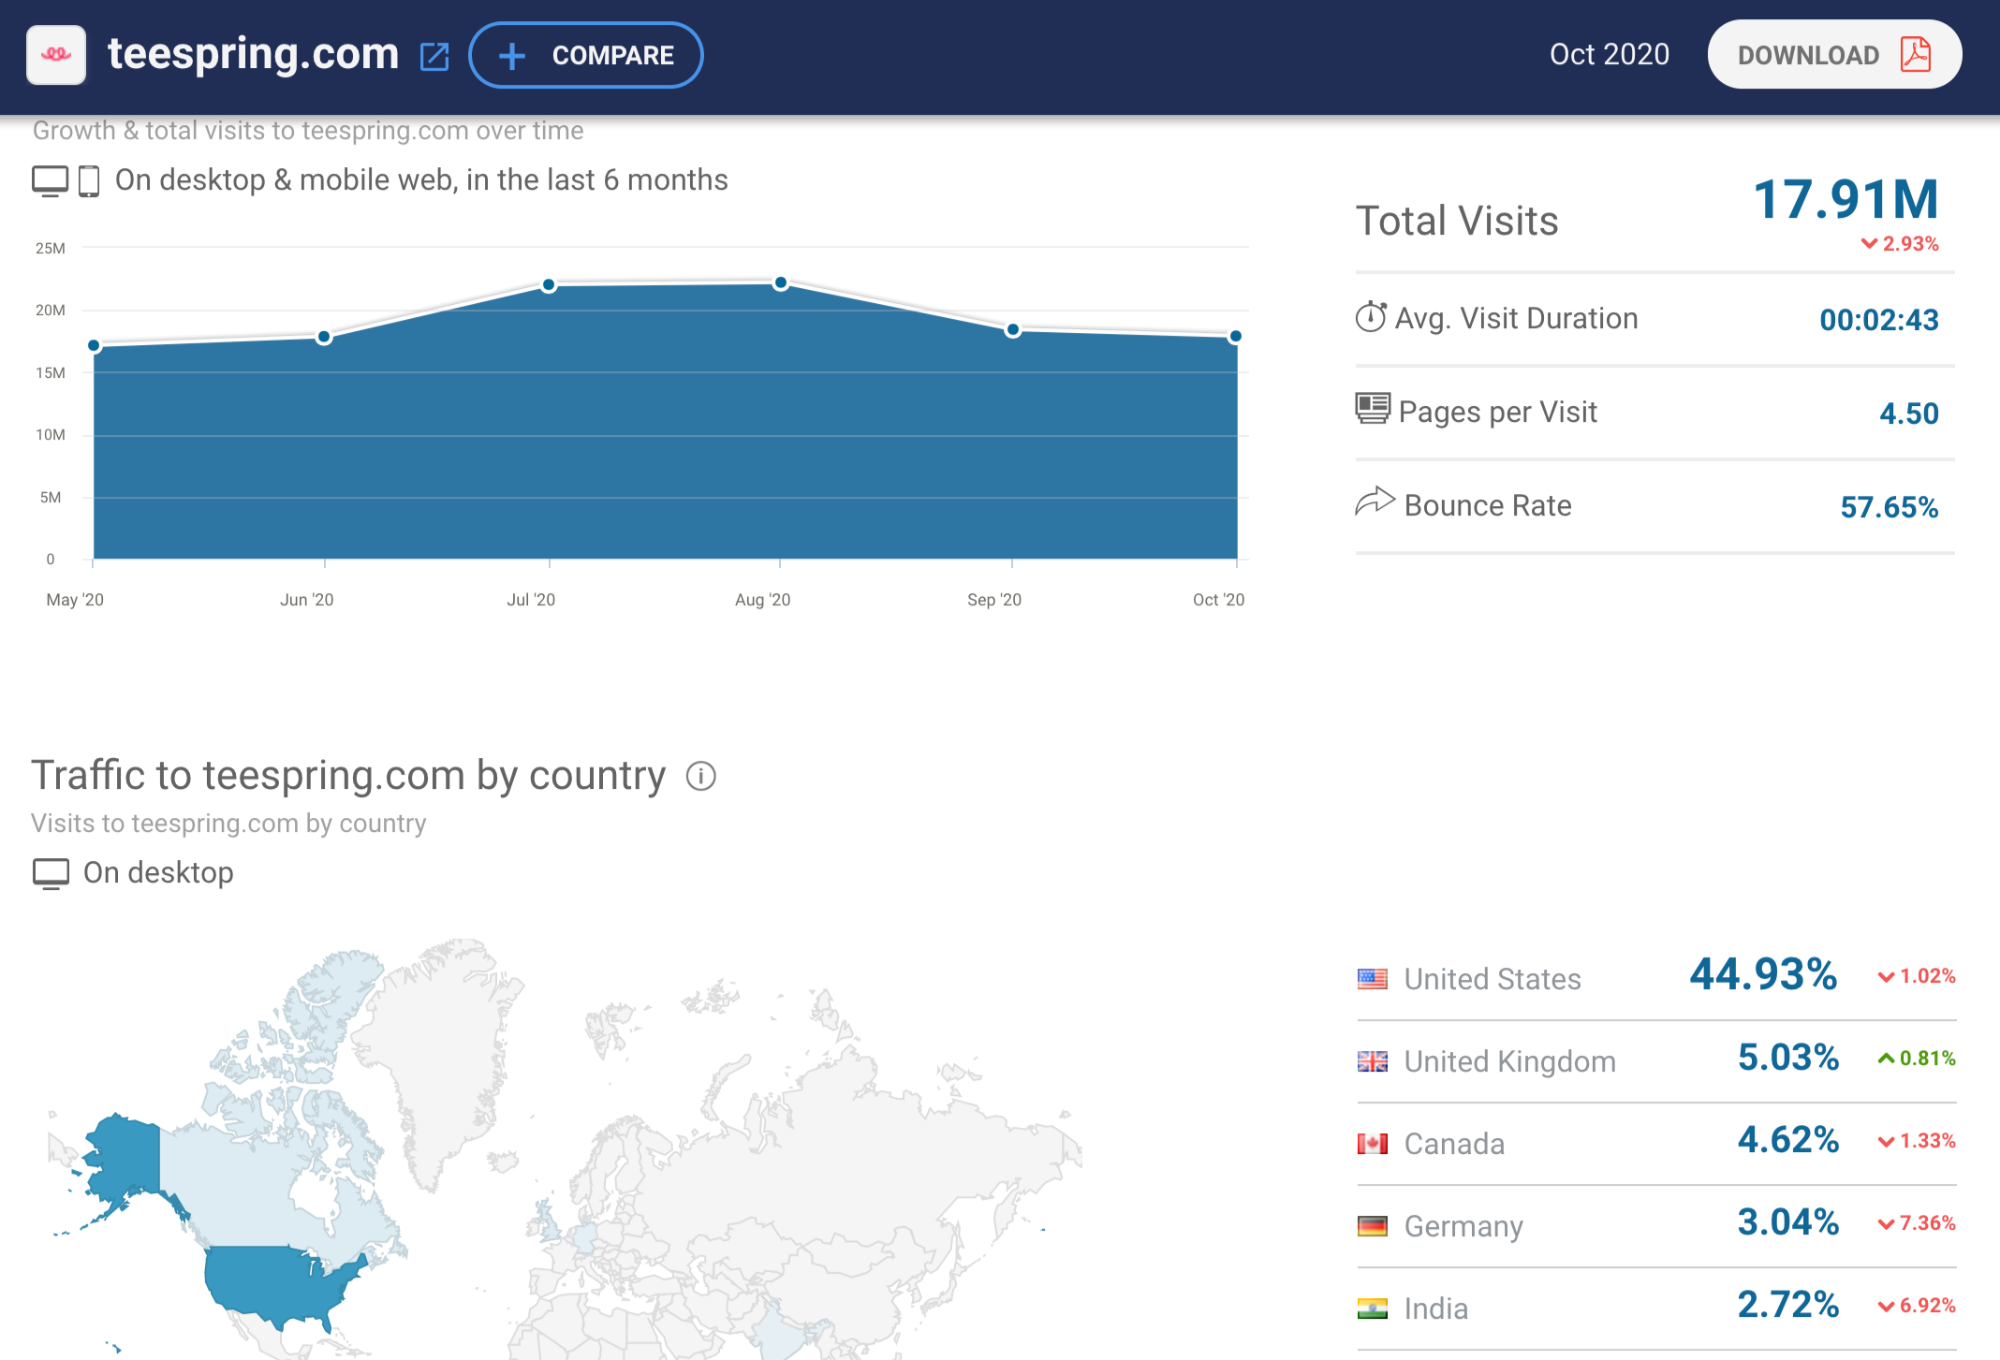Click the 2.93% decrease indicator
The image size is (2000, 1360).
pos(1899,244)
